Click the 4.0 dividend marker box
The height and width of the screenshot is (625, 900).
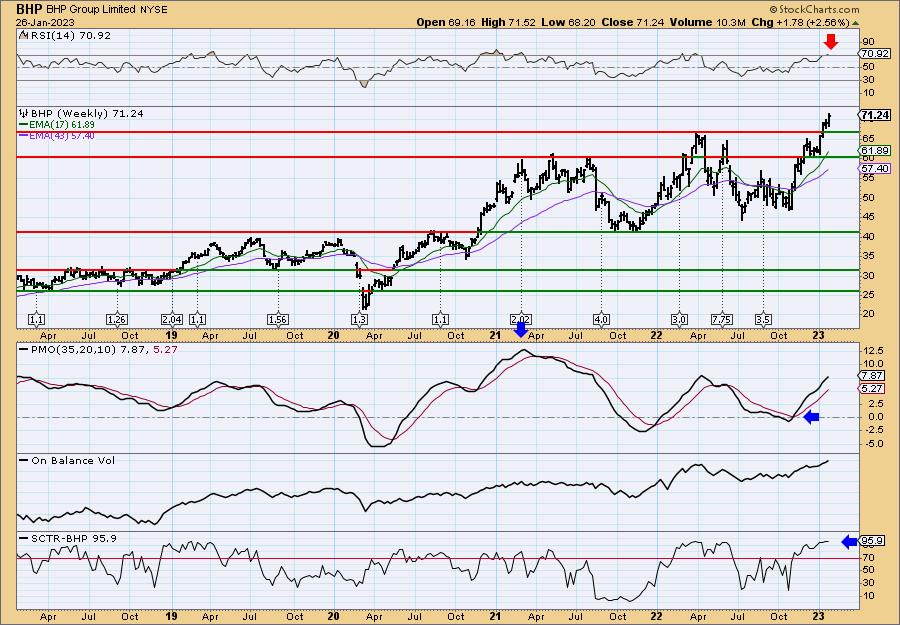pos(602,319)
